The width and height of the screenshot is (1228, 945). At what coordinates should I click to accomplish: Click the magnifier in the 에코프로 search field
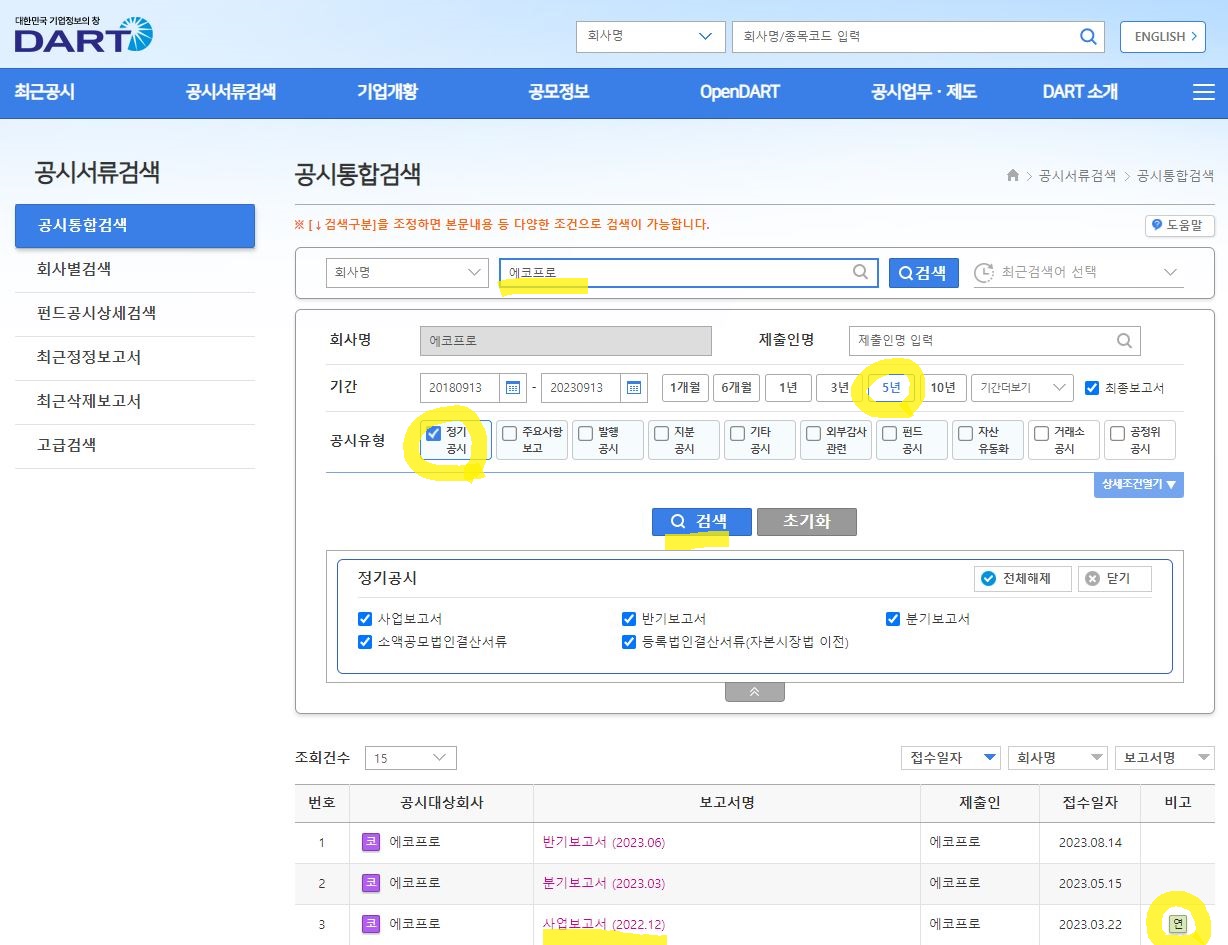(x=860, y=272)
